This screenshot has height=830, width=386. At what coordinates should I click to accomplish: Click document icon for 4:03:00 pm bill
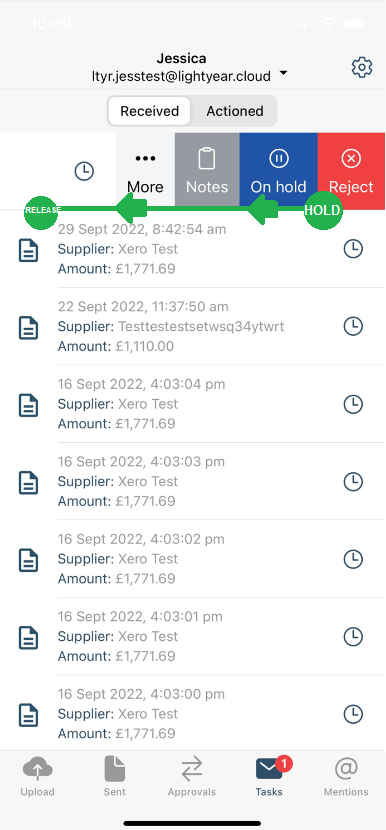click(x=29, y=714)
